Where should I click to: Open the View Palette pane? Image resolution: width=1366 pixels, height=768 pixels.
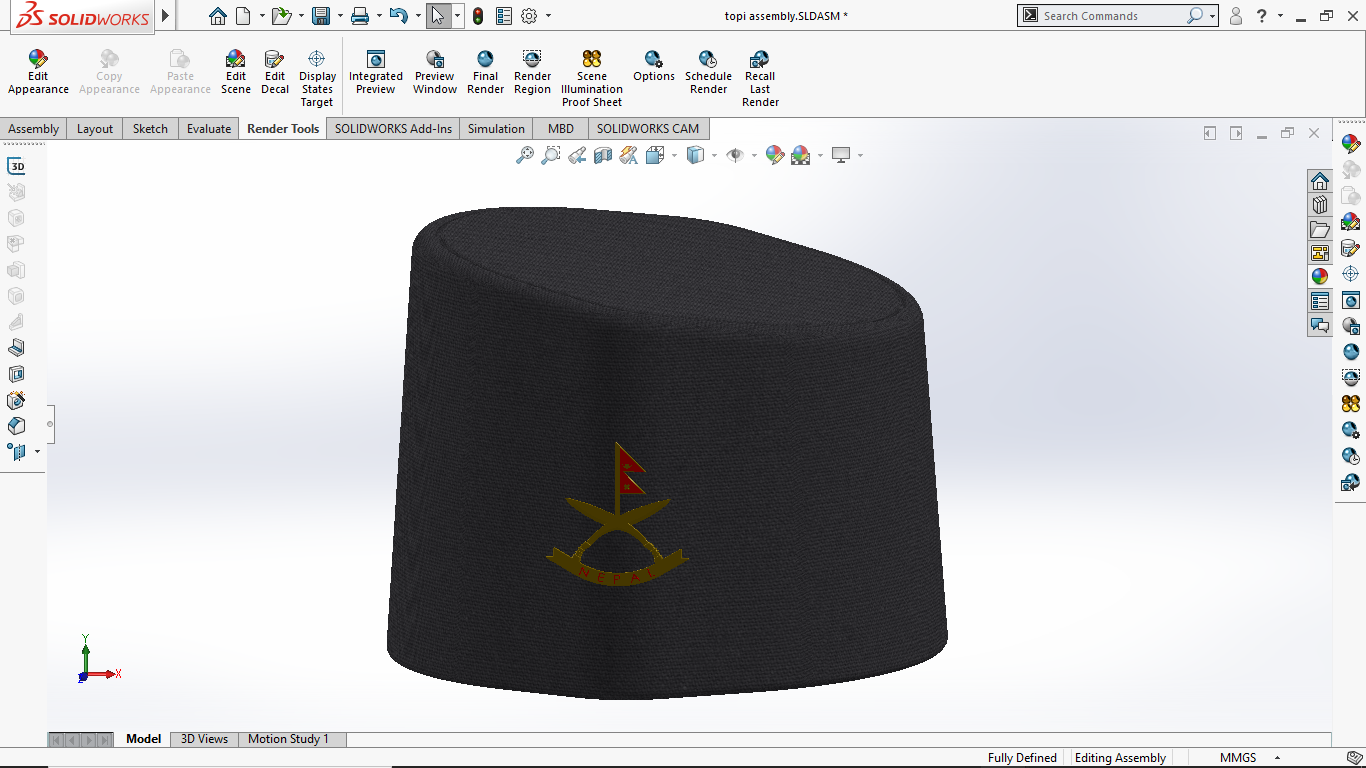tap(1320, 253)
